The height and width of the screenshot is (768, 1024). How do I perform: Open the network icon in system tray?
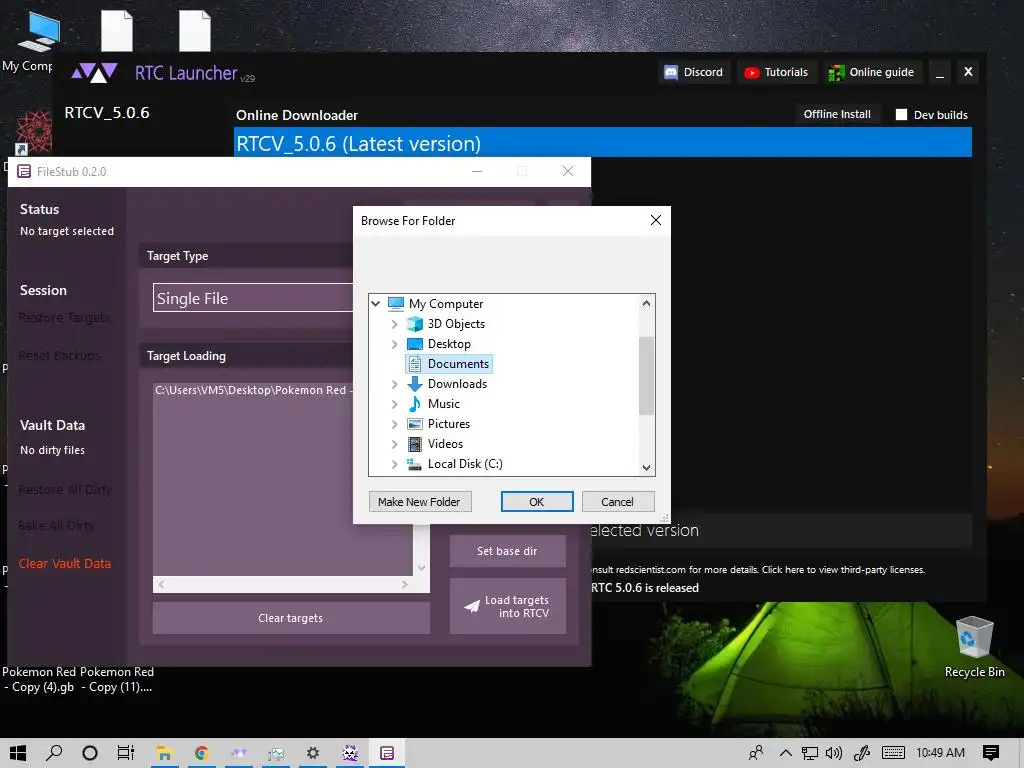tap(810, 753)
